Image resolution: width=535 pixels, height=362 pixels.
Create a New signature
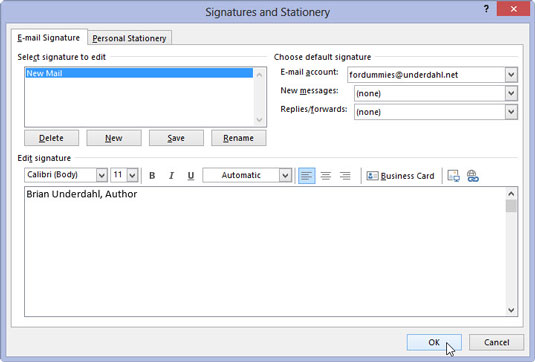click(114, 138)
